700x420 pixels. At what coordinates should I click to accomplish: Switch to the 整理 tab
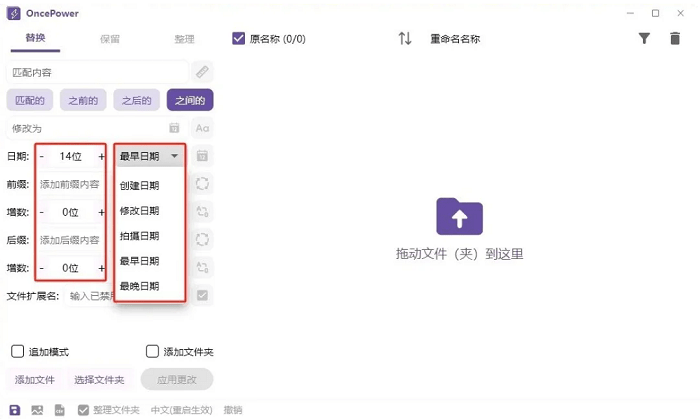click(x=184, y=39)
